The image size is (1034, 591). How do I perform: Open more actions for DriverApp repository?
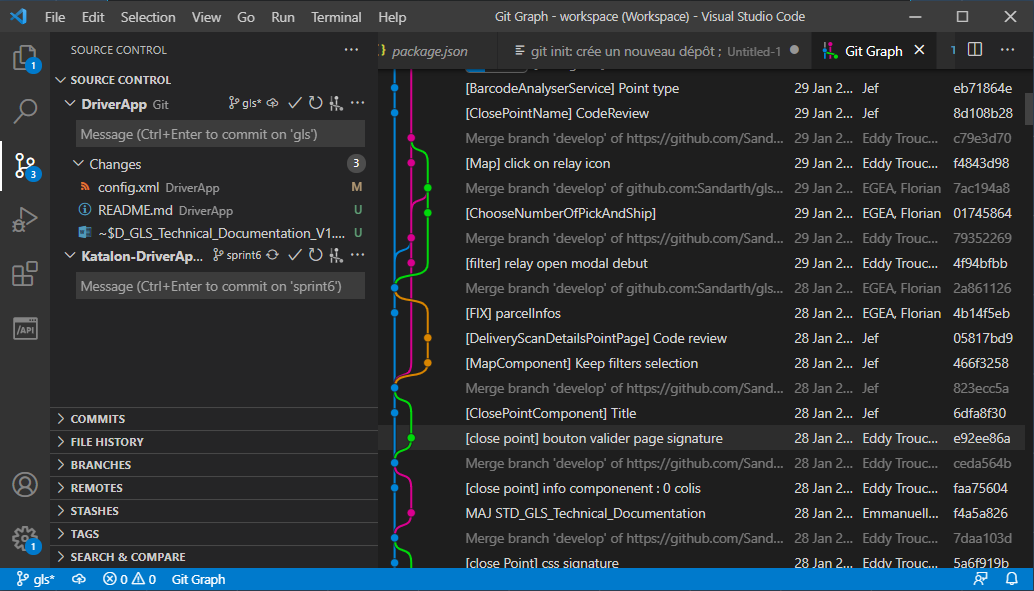coord(357,104)
